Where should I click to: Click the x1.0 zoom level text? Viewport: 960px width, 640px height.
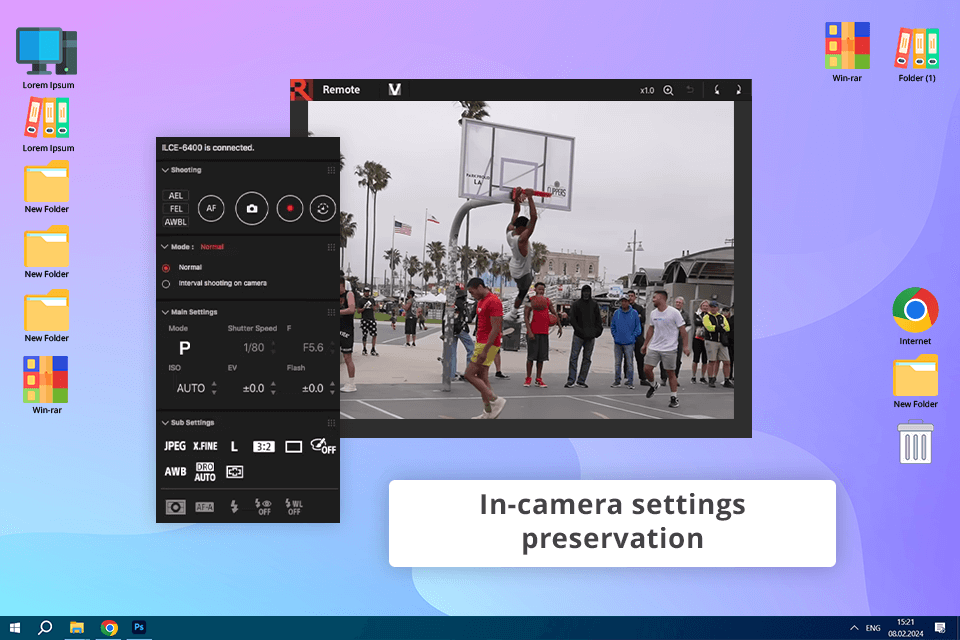(647, 91)
